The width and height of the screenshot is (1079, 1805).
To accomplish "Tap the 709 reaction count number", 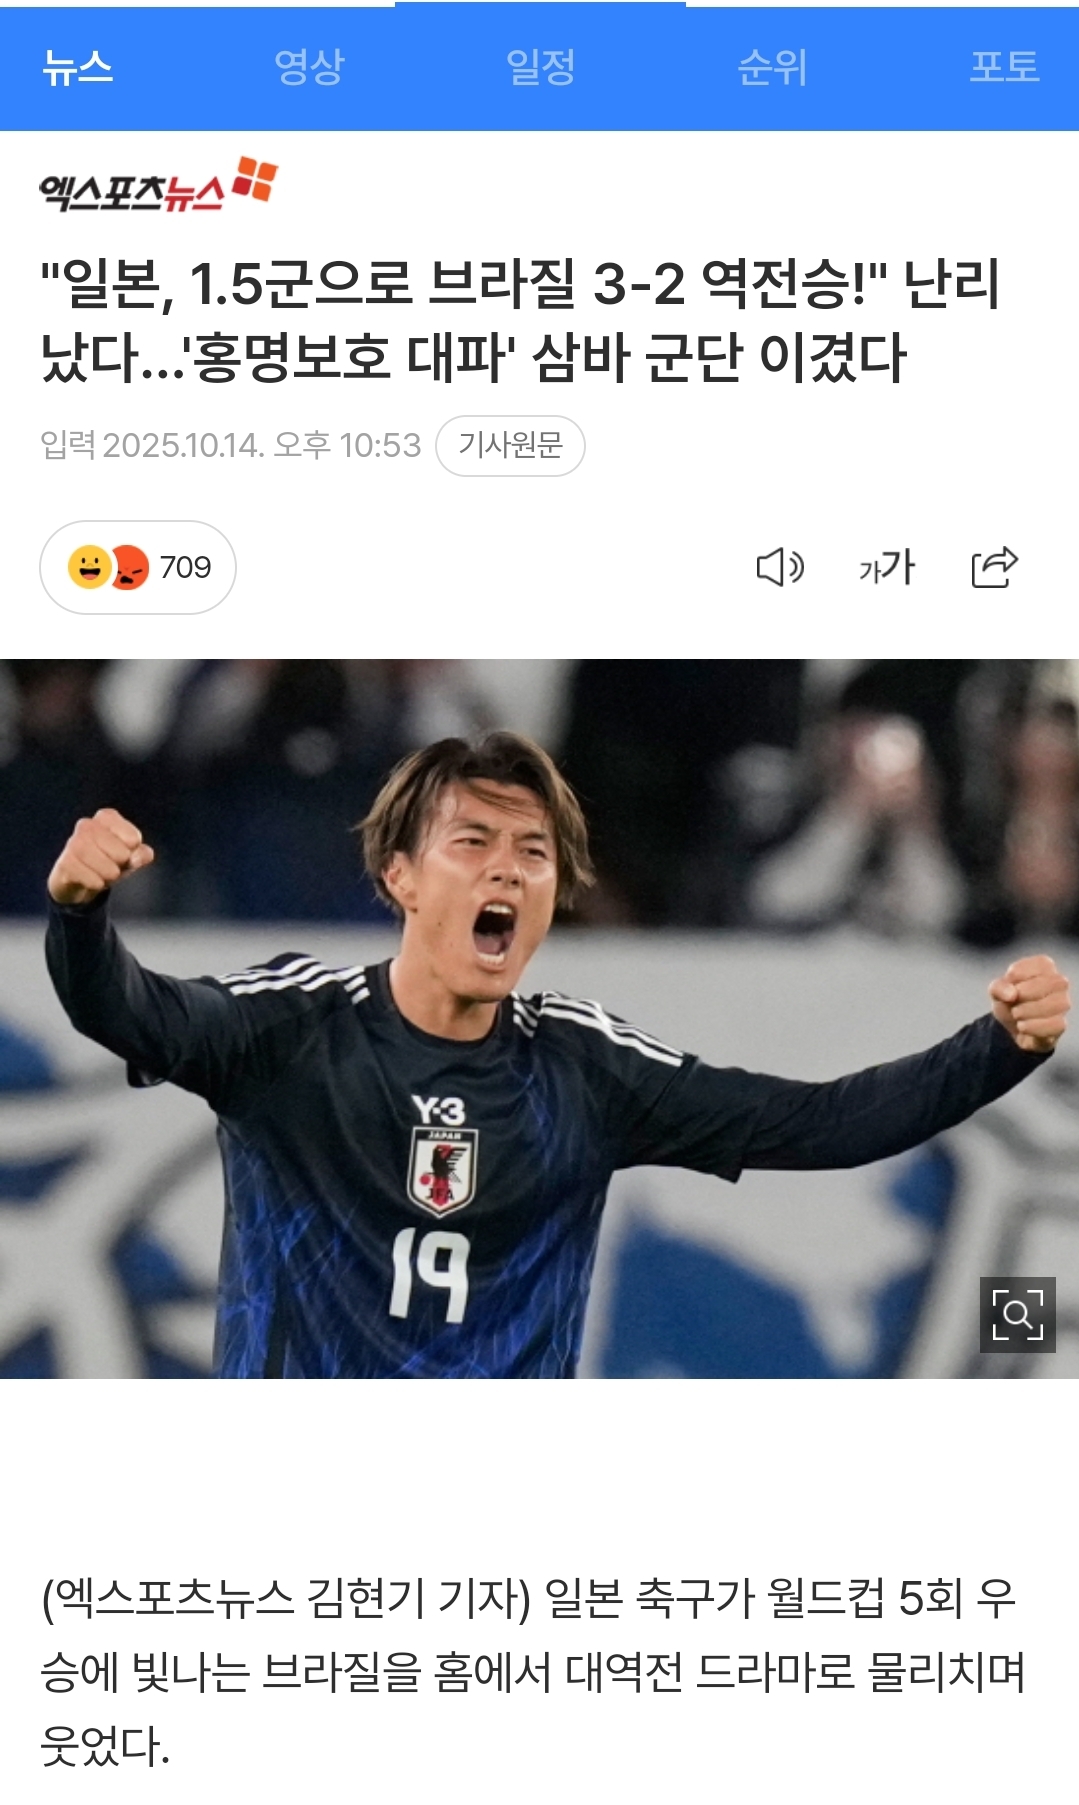I will (186, 567).
